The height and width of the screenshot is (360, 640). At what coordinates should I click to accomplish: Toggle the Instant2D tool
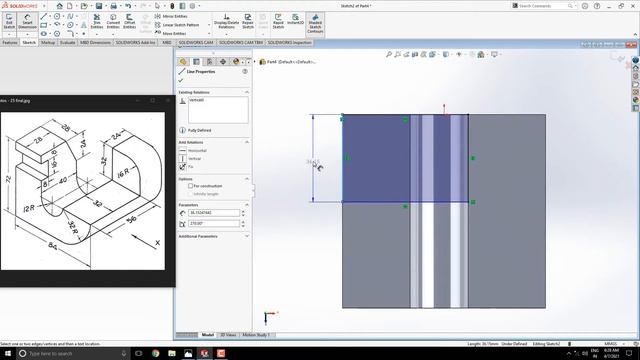(x=296, y=20)
